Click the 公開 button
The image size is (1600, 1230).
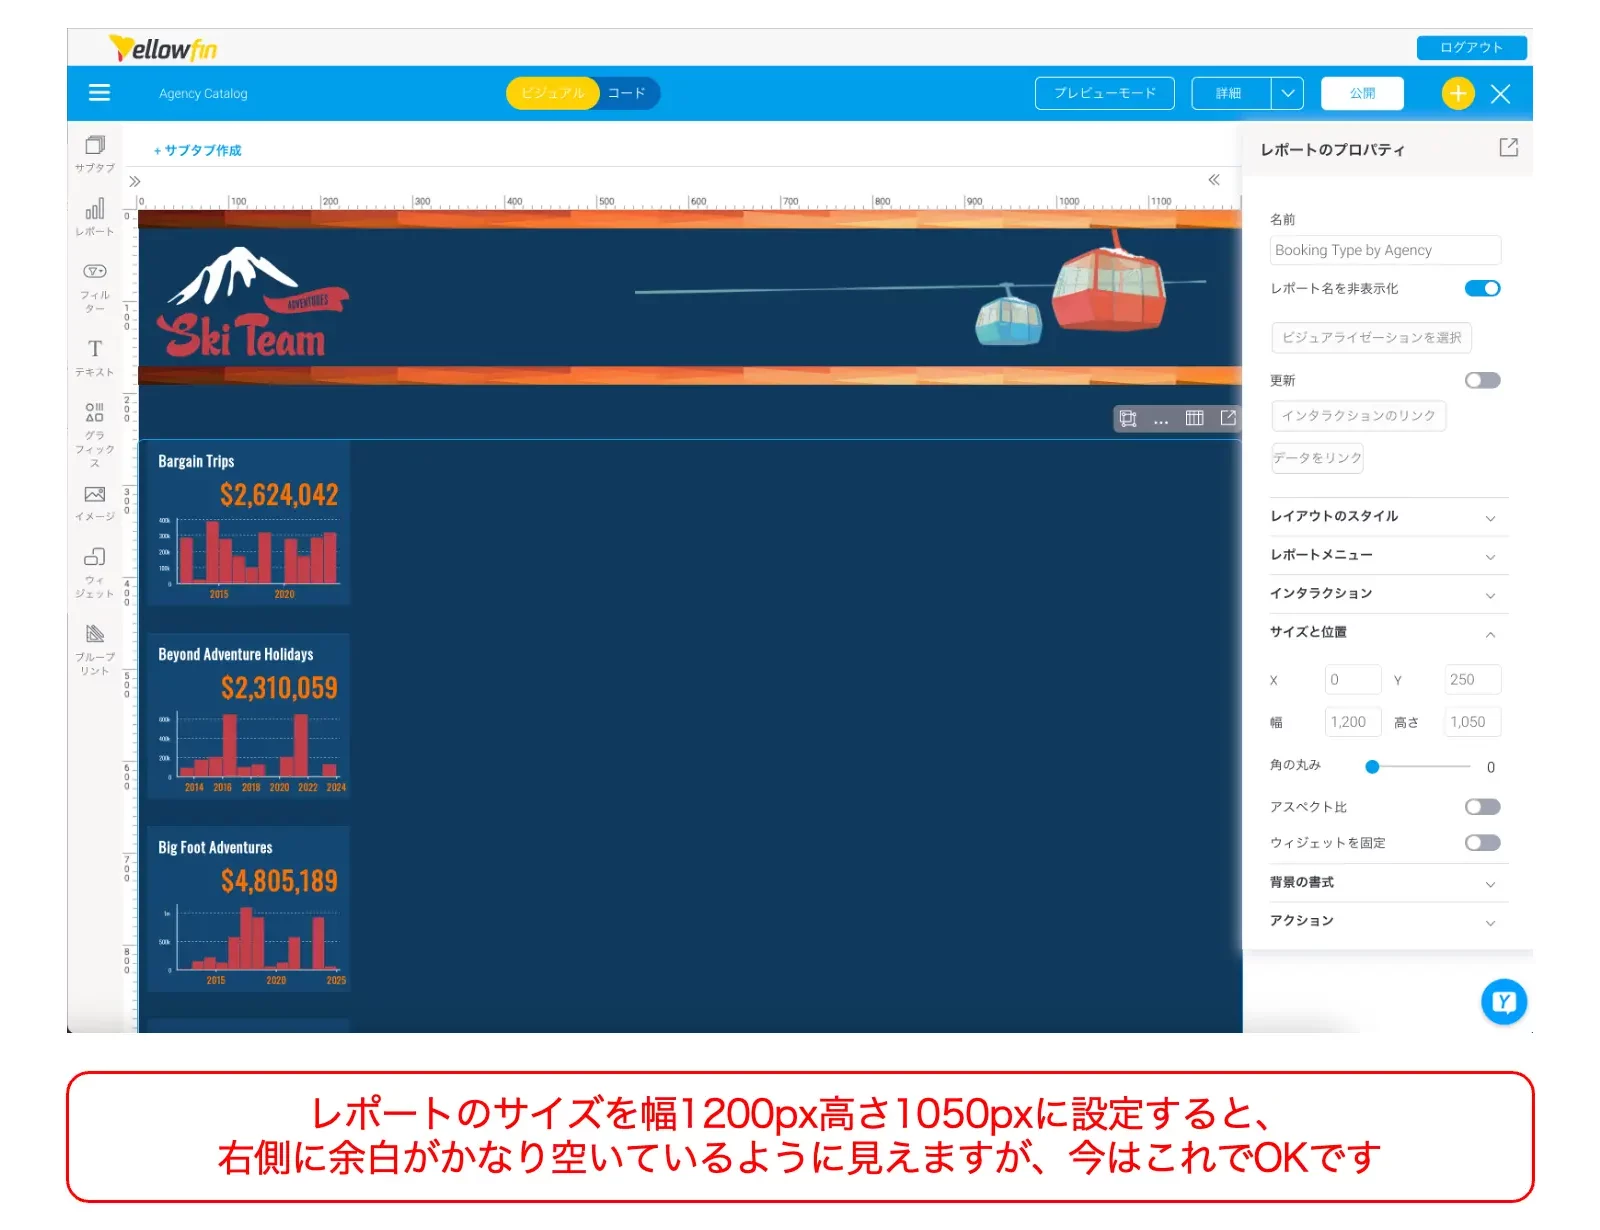(x=1362, y=93)
